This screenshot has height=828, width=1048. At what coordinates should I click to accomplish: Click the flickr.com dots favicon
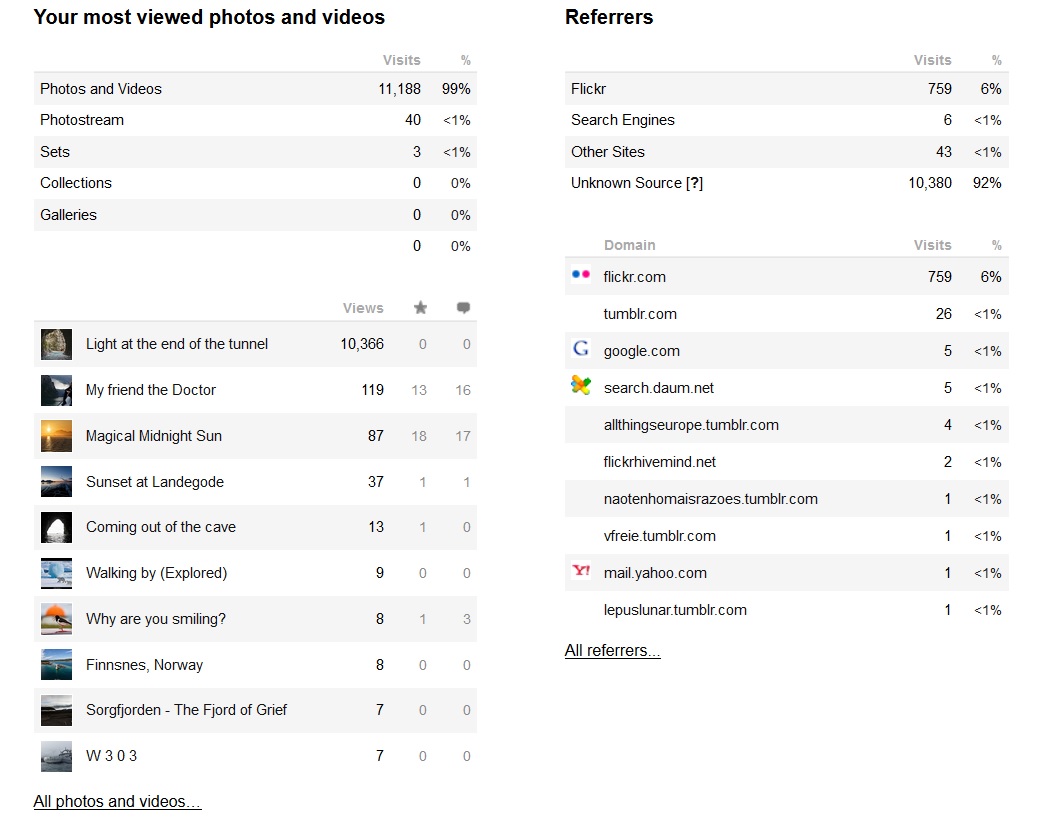coord(581,275)
